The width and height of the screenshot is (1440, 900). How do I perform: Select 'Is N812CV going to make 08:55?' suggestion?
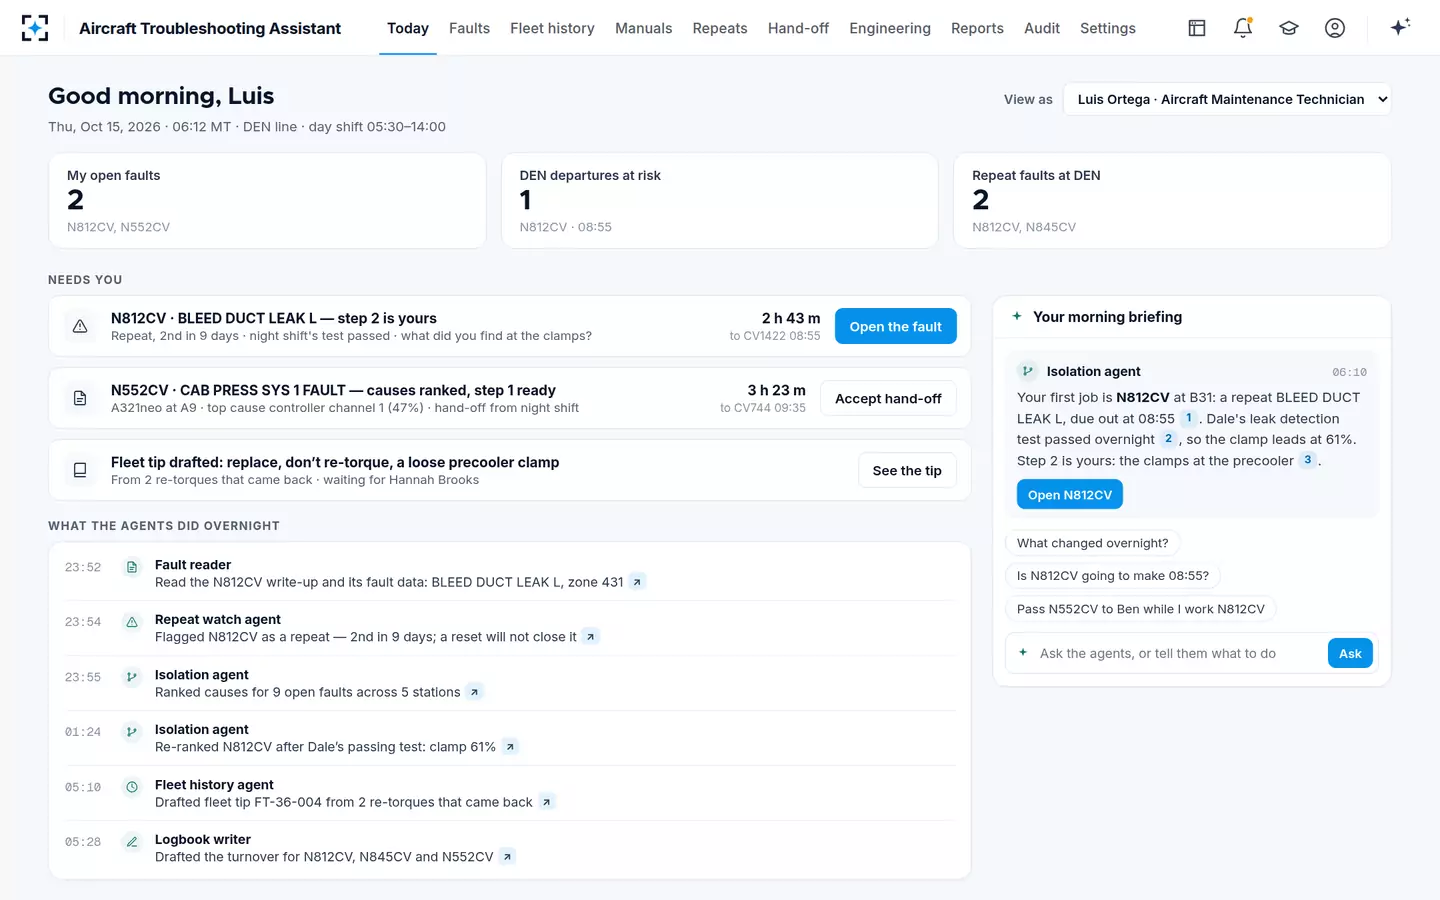tap(1113, 576)
